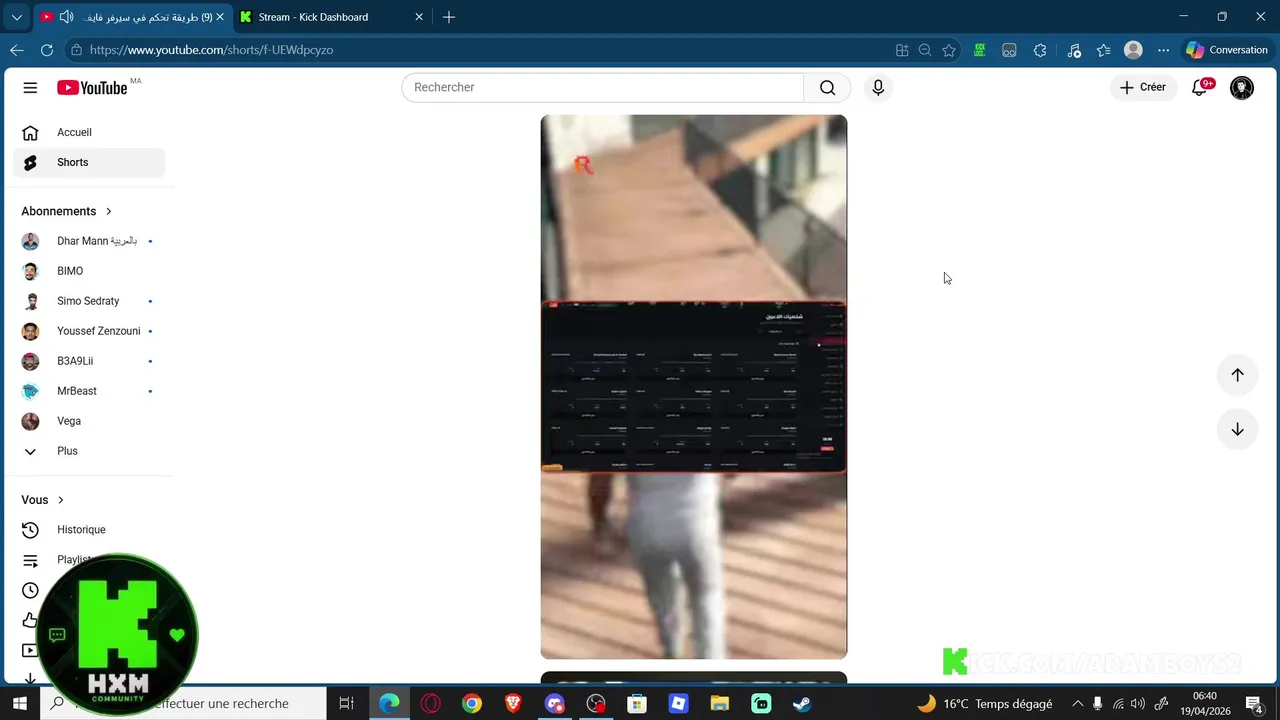Viewport: 1280px width, 720px height.
Task: Open Microsoft Store from the taskbar
Action: (637, 703)
